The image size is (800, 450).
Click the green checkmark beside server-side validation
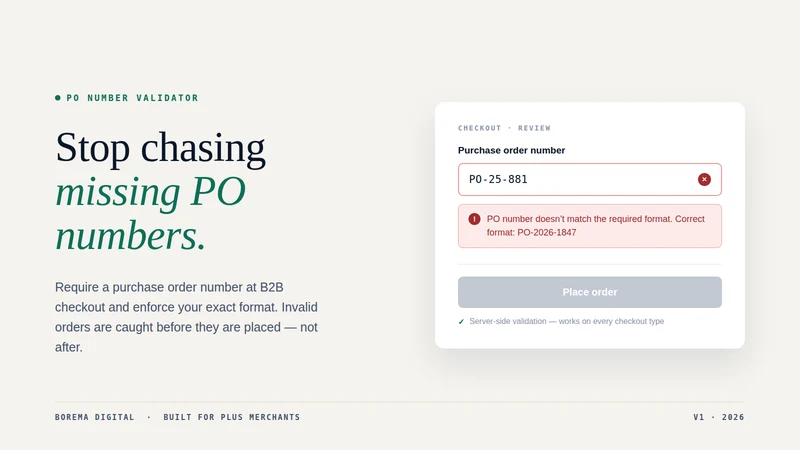pos(461,321)
